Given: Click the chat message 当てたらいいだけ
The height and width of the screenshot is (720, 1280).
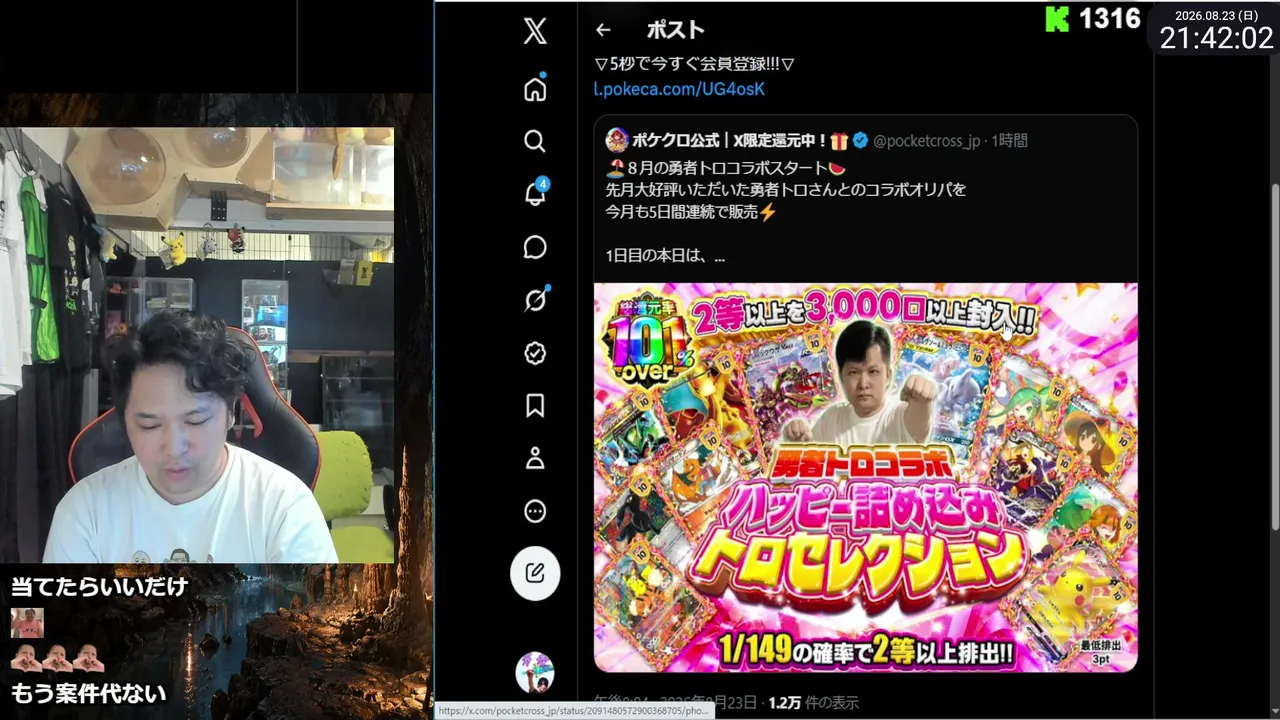Looking at the screenshot, I should click(99, 585).
